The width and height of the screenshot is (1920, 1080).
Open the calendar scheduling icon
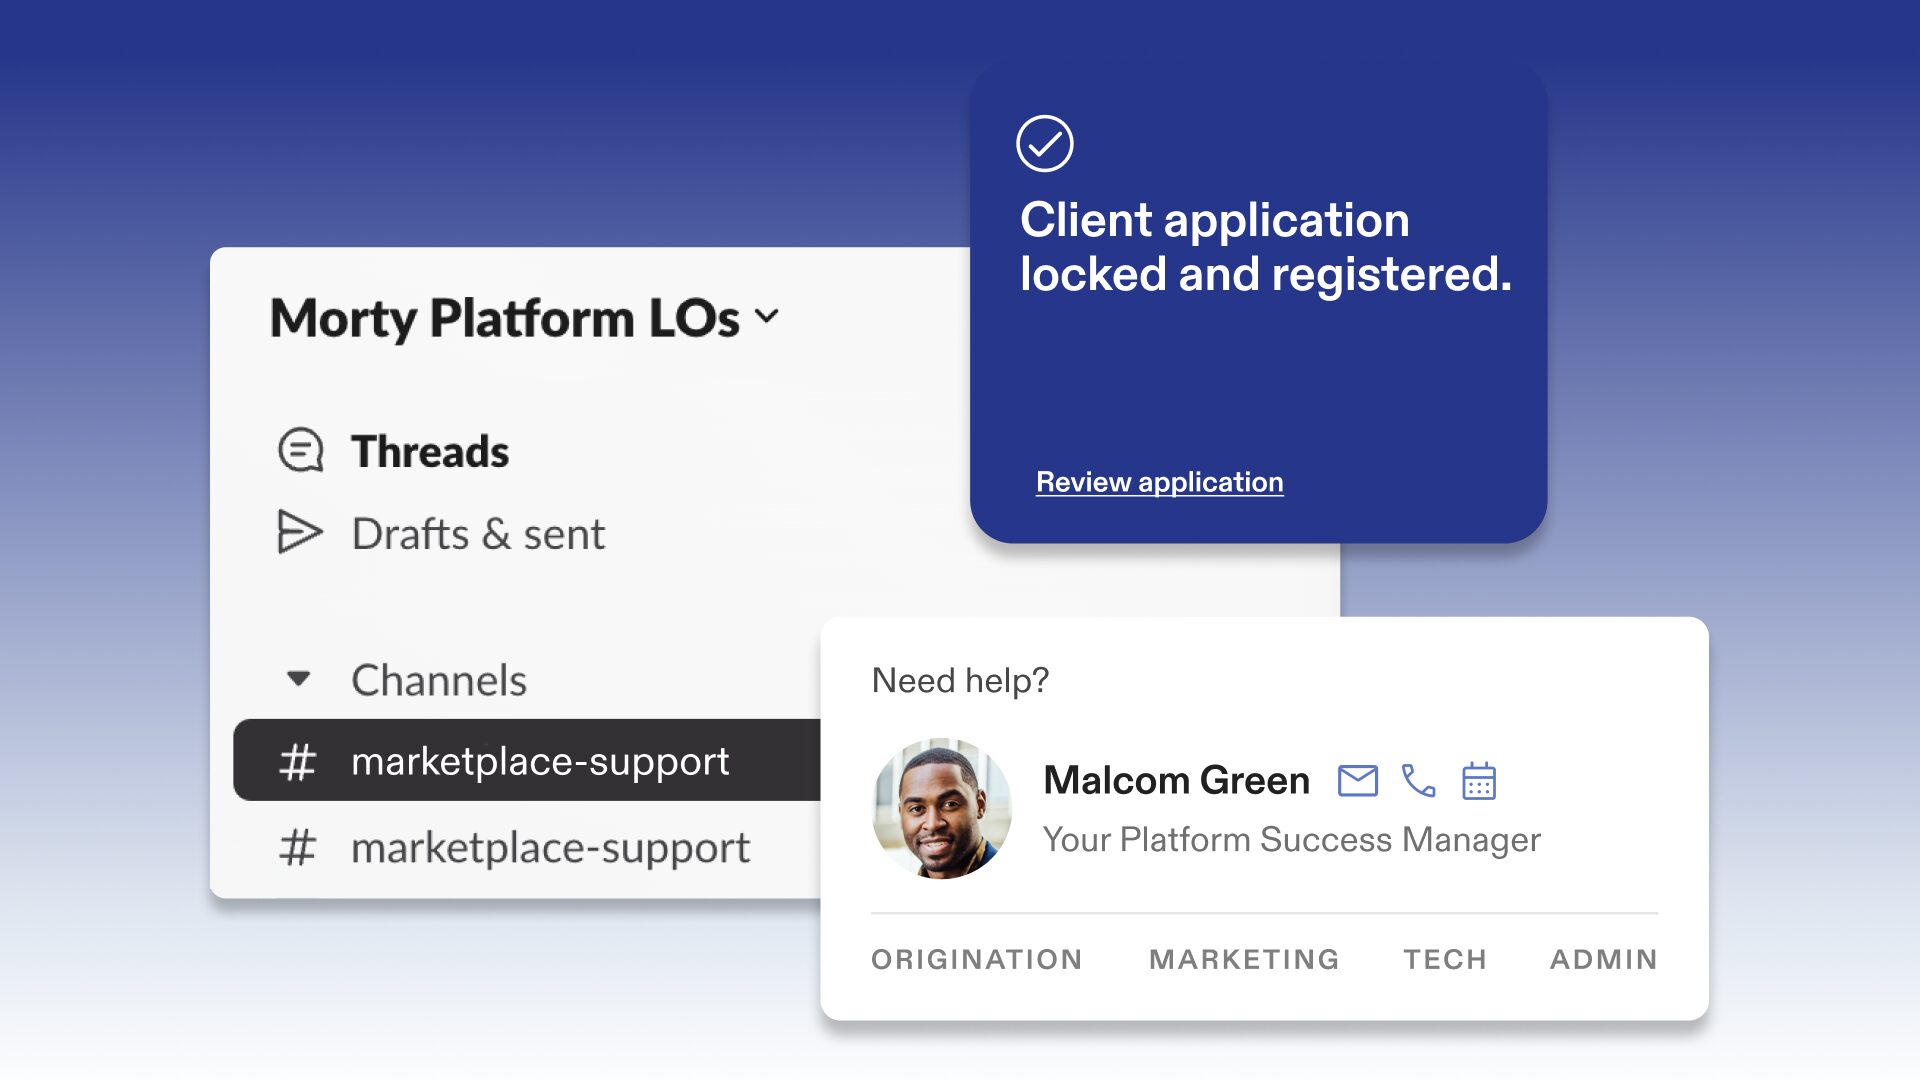(1478, 780)
